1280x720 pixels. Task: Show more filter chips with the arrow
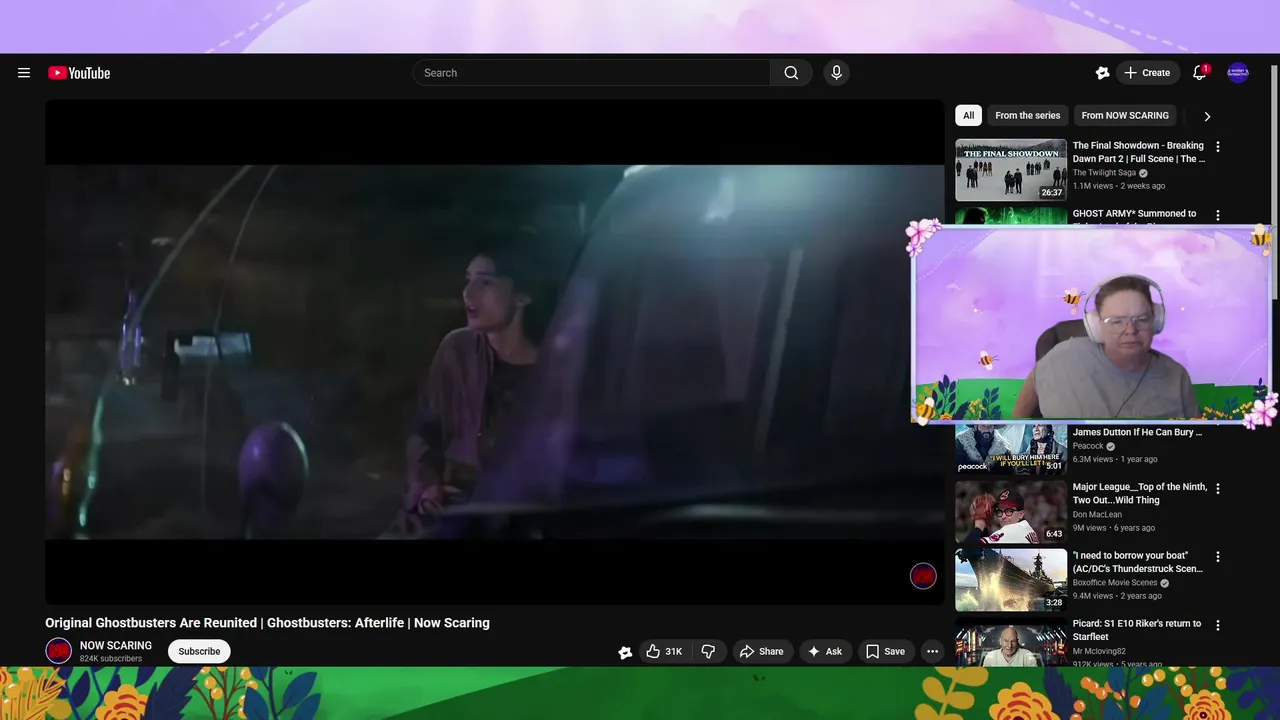(x=1207, y=116)
